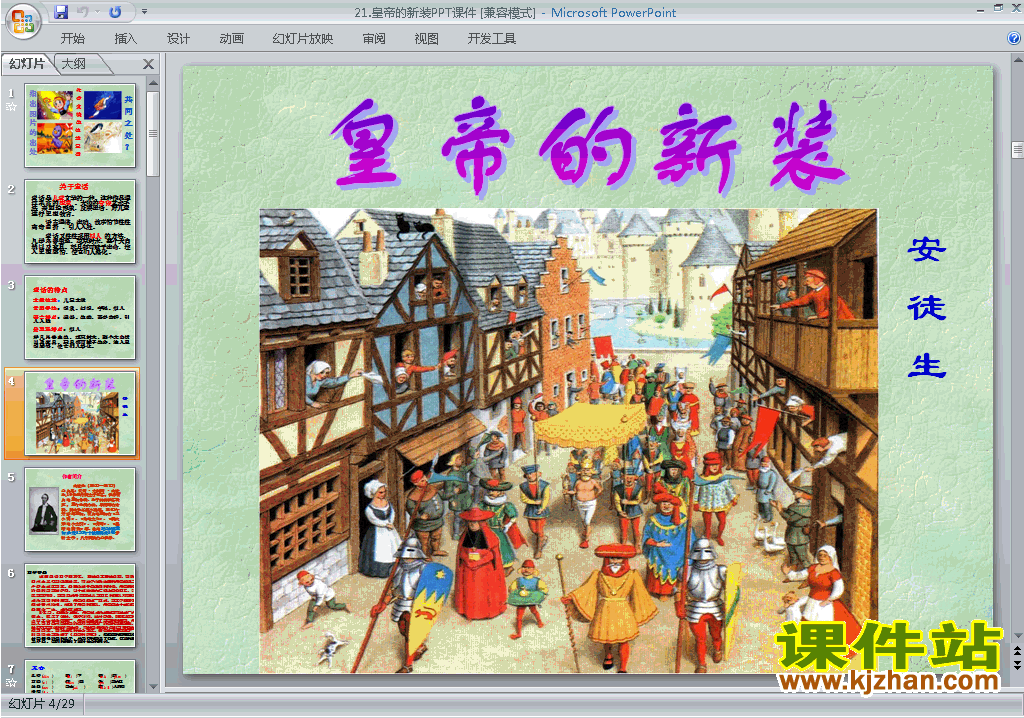This screenshot has height=718, width=1024.
Task: Switch to the 动画 ribbon tab
Action: [x=231, y=39]
